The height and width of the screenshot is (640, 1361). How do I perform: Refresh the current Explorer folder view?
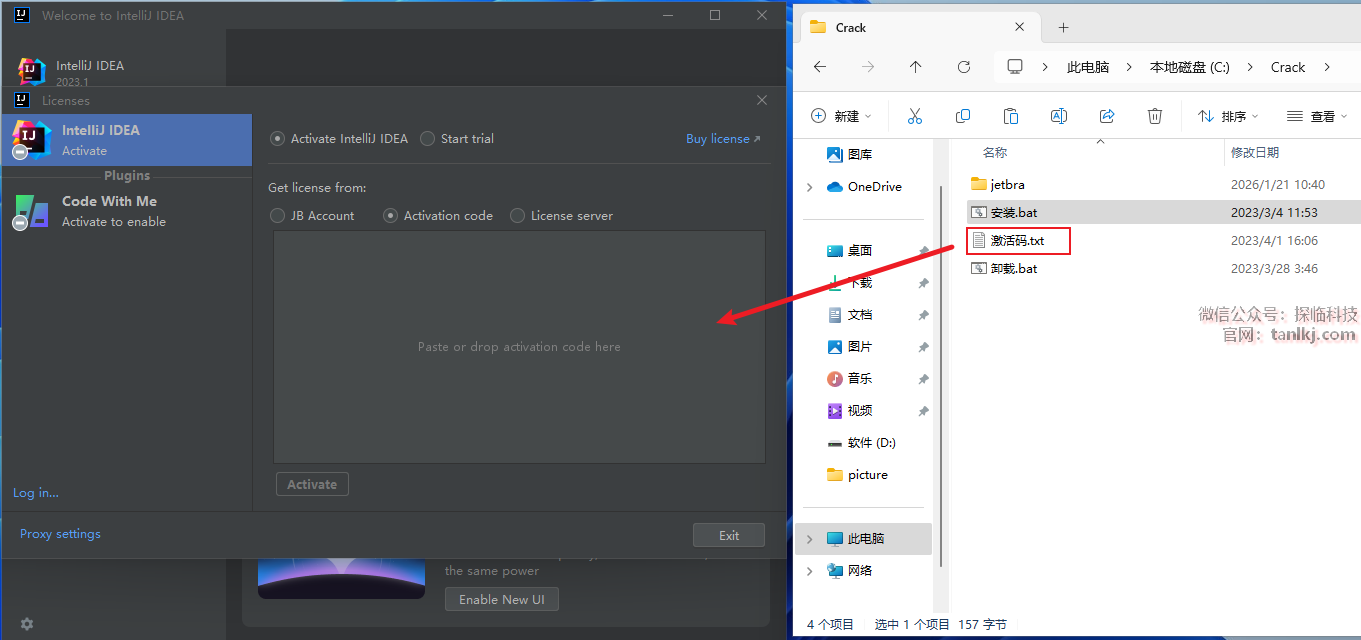pyautogui.click(x=964, y=67)
